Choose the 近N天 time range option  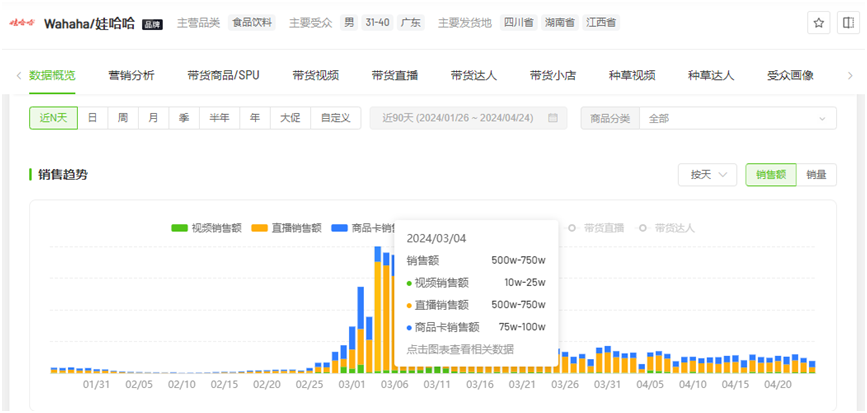pyautogui.click(x=53, y=118)
